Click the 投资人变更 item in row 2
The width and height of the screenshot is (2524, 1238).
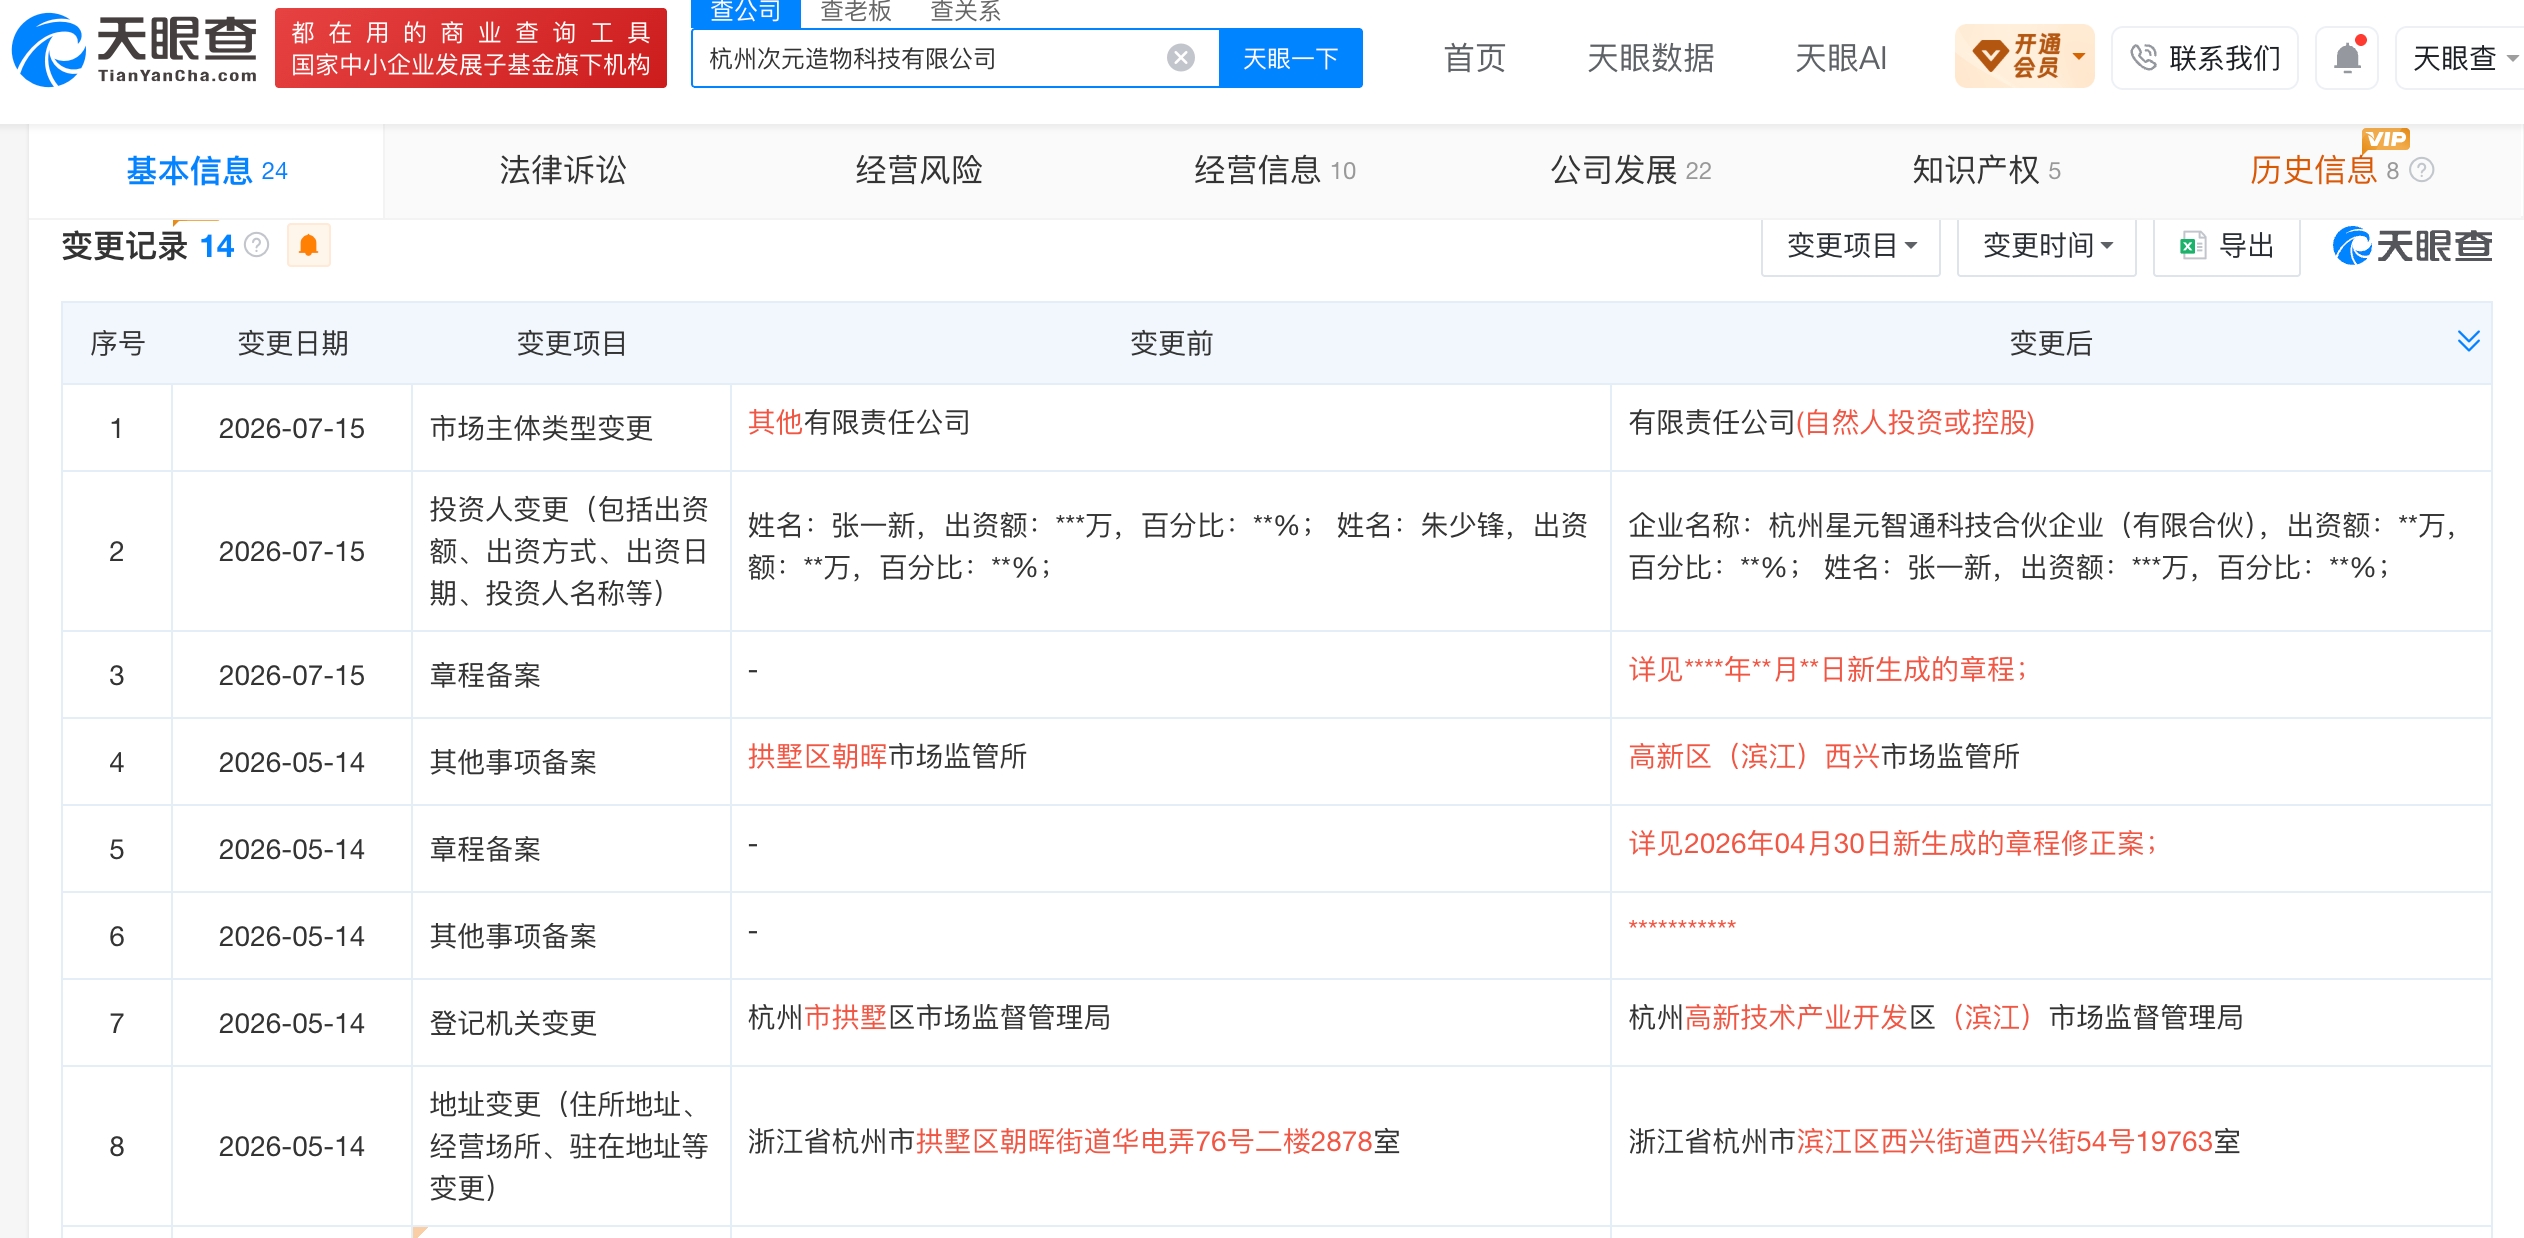tap(570, 551)
